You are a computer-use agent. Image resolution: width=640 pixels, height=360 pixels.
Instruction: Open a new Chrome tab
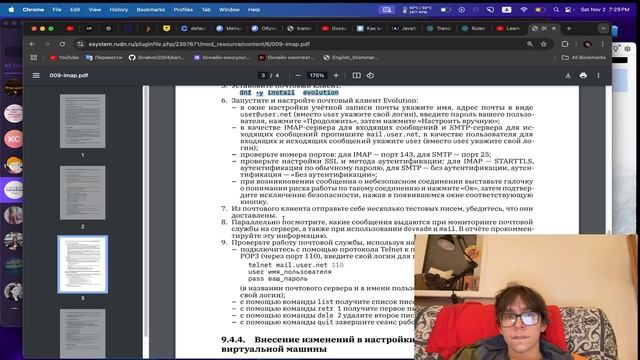[x=569, y=29]
